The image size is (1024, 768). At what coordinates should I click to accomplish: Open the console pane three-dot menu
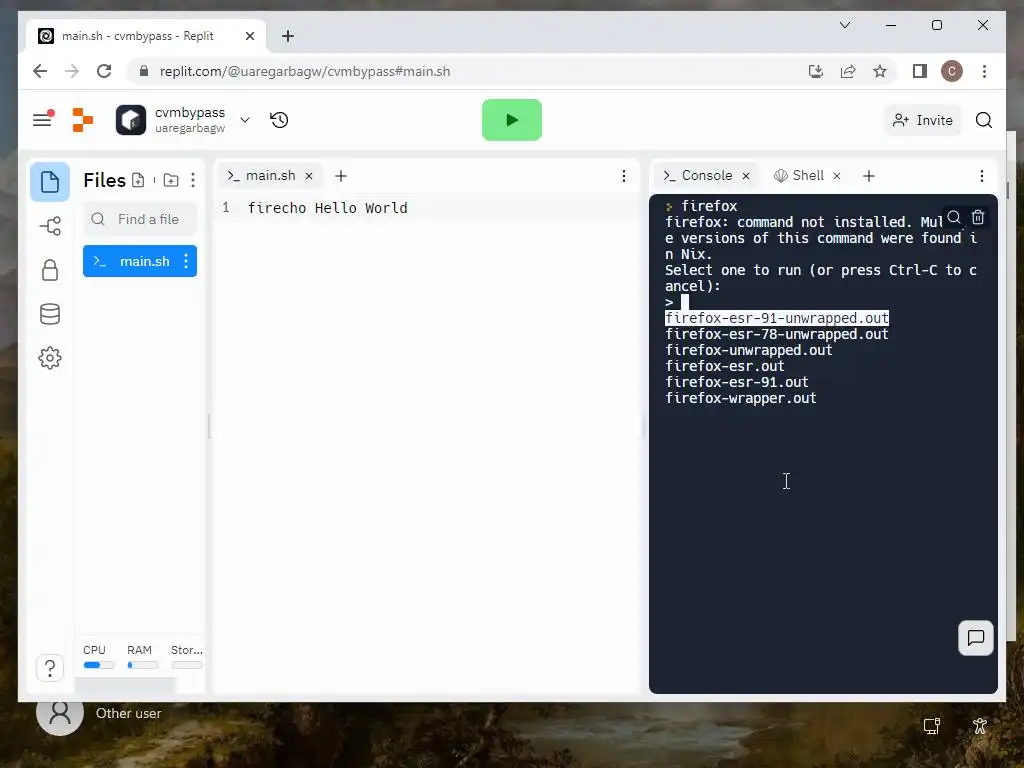coord(982,176)
